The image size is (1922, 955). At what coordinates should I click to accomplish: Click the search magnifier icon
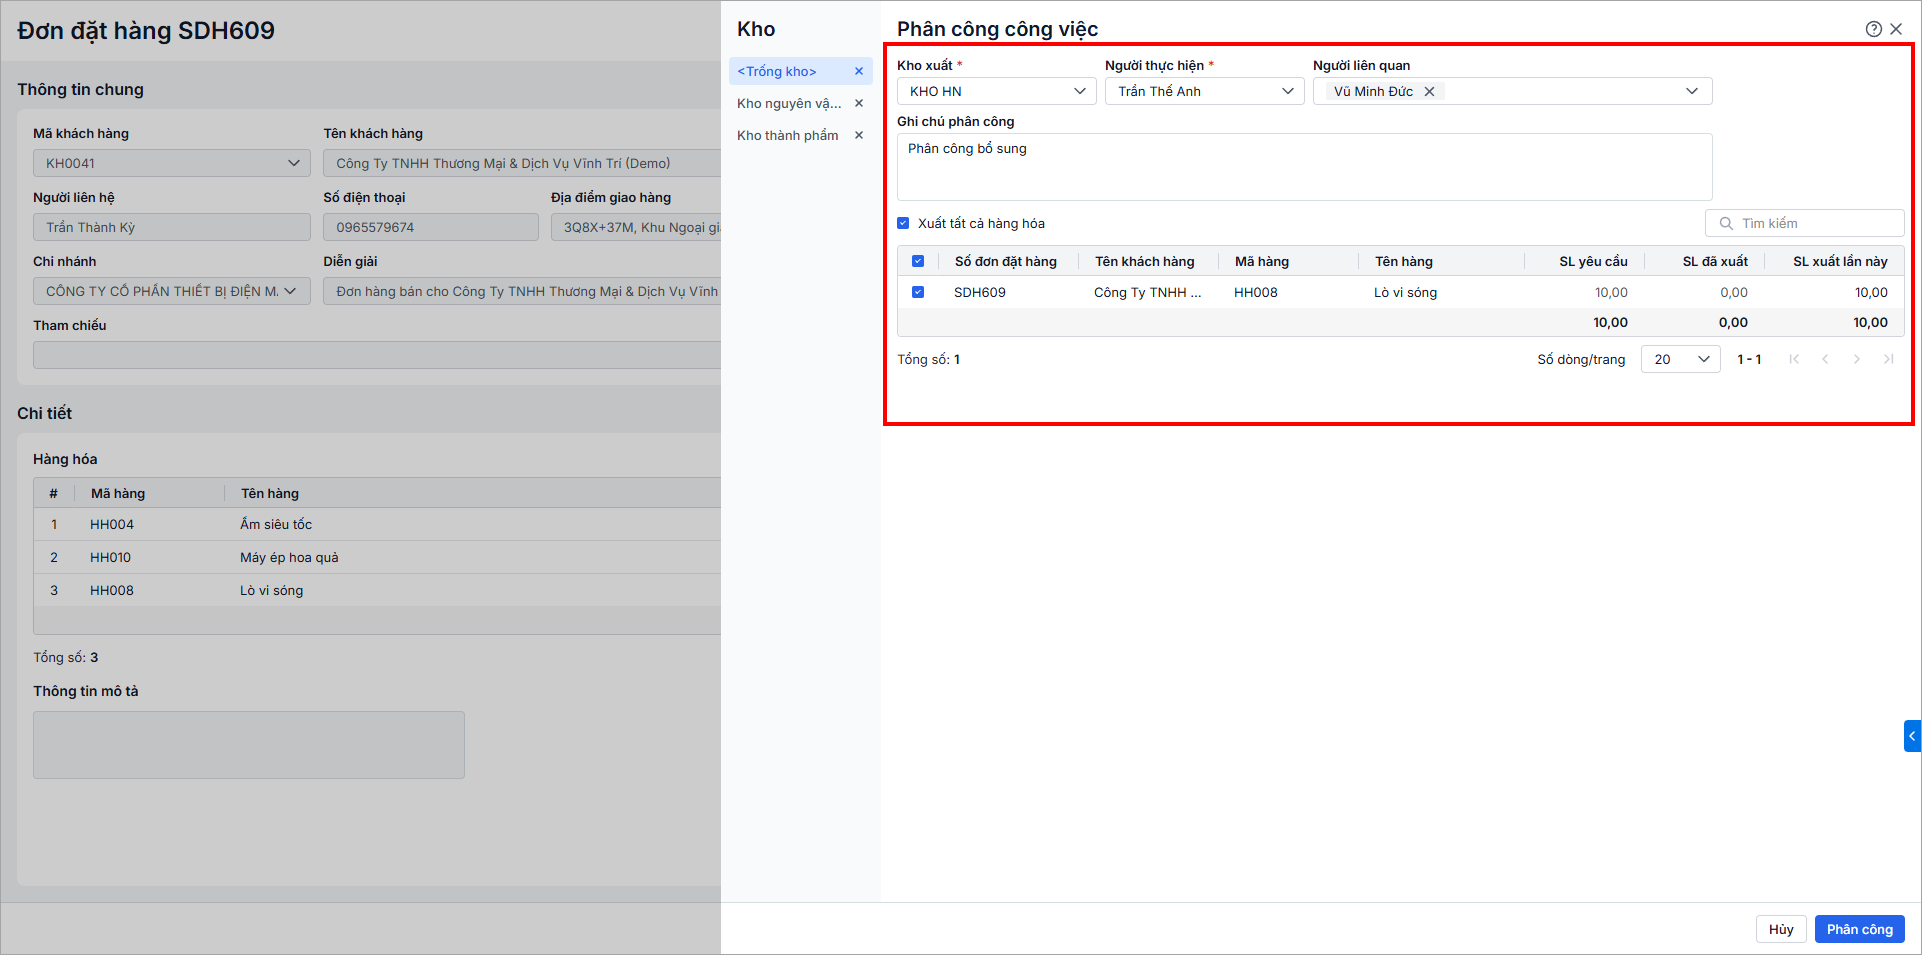(x=1726, y=223)
